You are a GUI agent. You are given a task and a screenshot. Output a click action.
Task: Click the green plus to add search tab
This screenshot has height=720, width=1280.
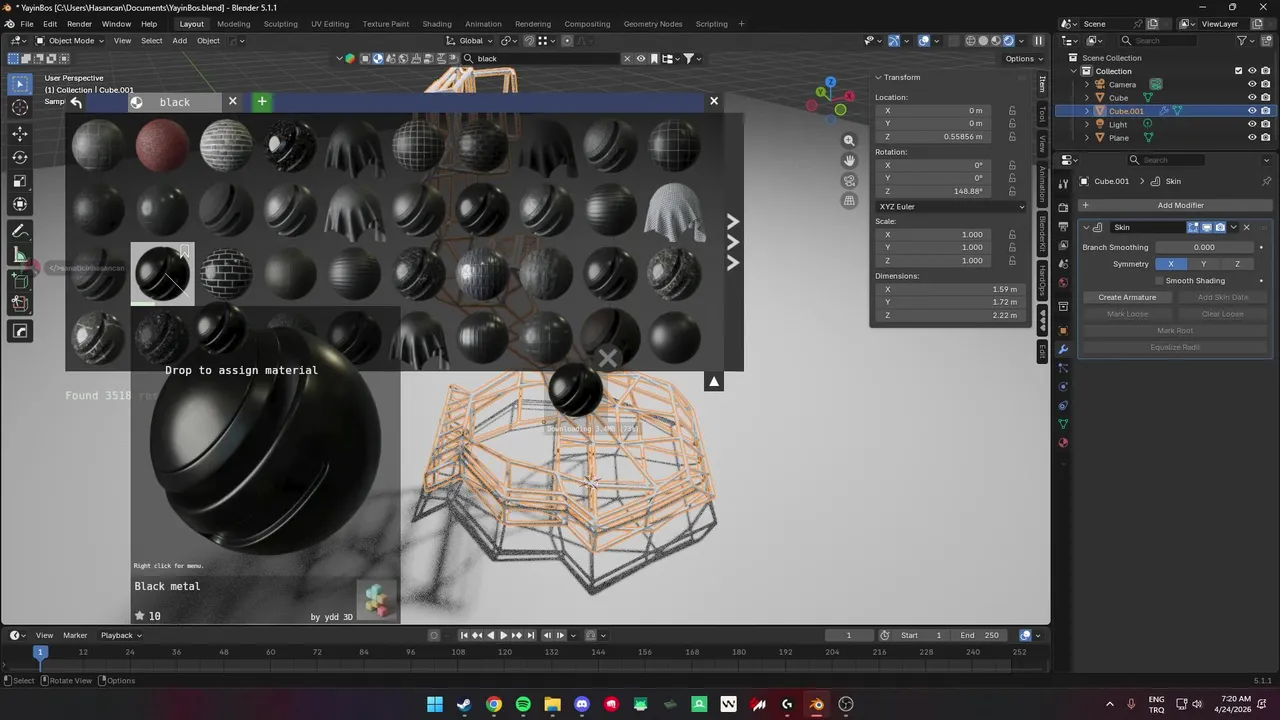(261, 102)
